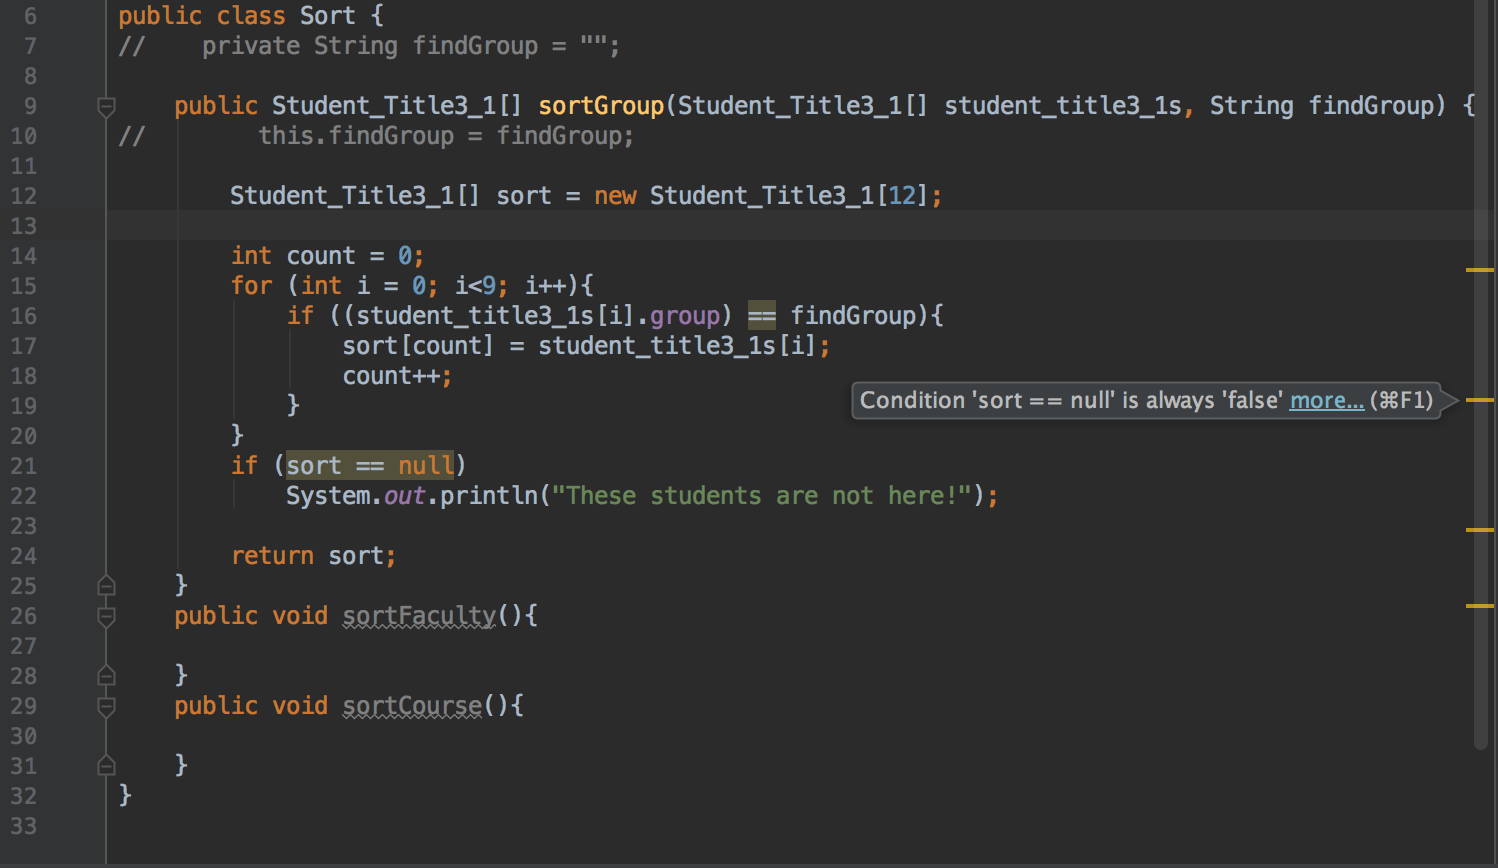
Task: Collapse the sortFaculty method fold on line 26
Action: (x=106, y=616)
